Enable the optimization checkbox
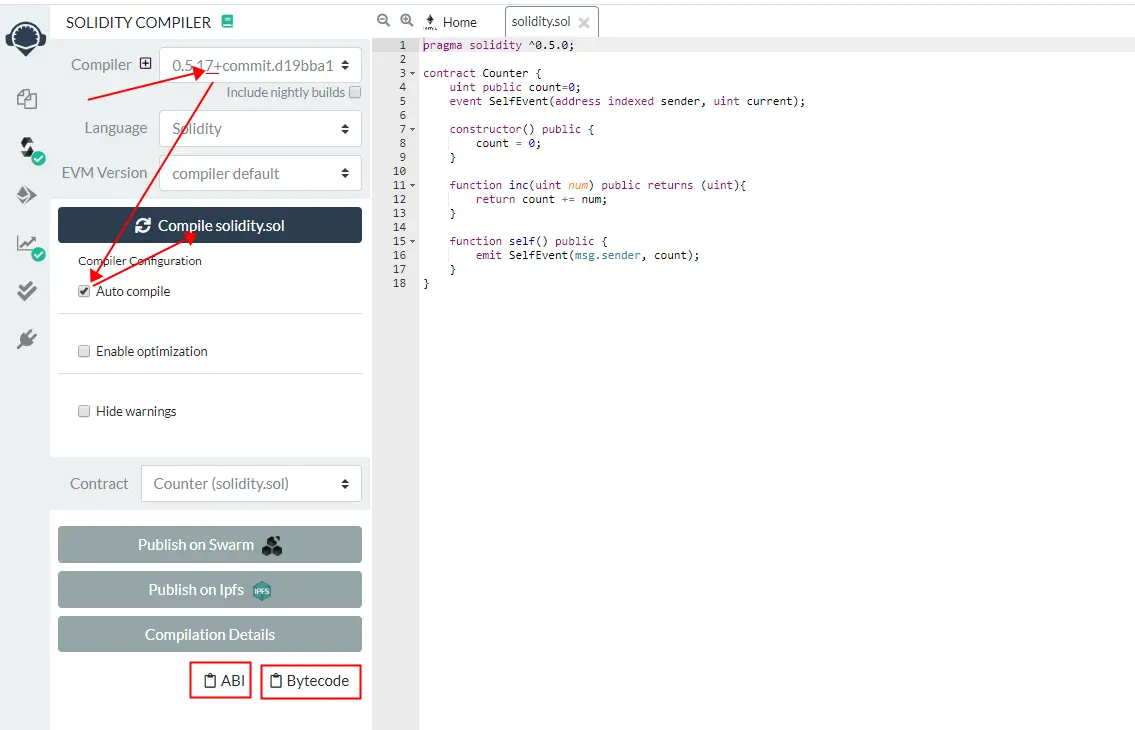Image resolution: width=1135 pixels, height=730 pixels. (84, 351)
